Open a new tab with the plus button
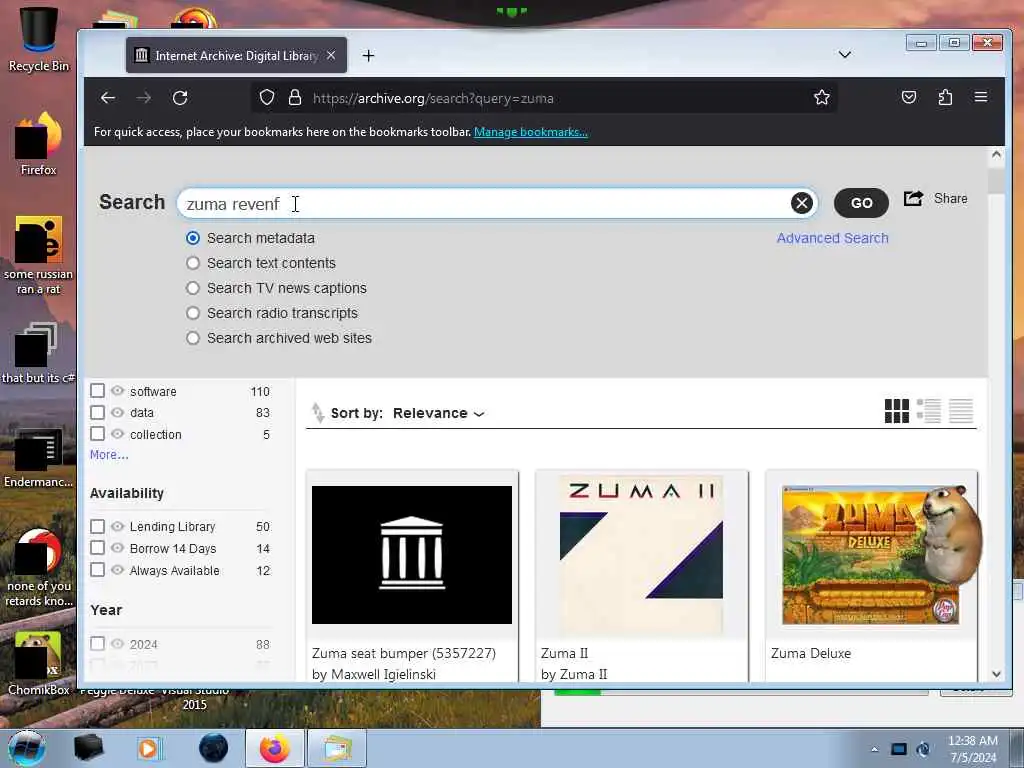Screen dimensions: 1024x768 [368, 56]
